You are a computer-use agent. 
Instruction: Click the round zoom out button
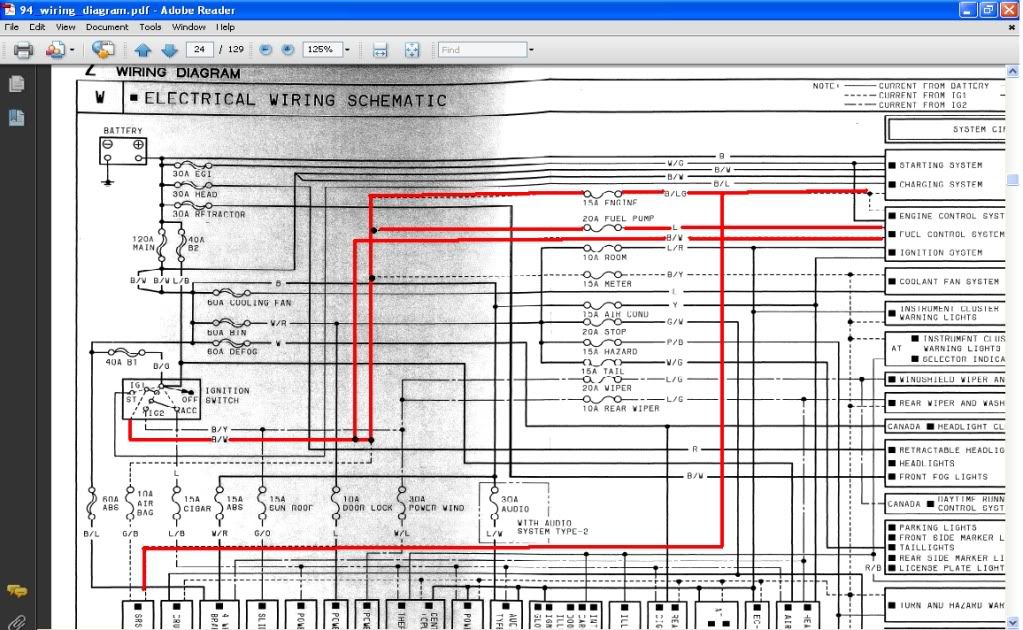(x=266, y=50)
